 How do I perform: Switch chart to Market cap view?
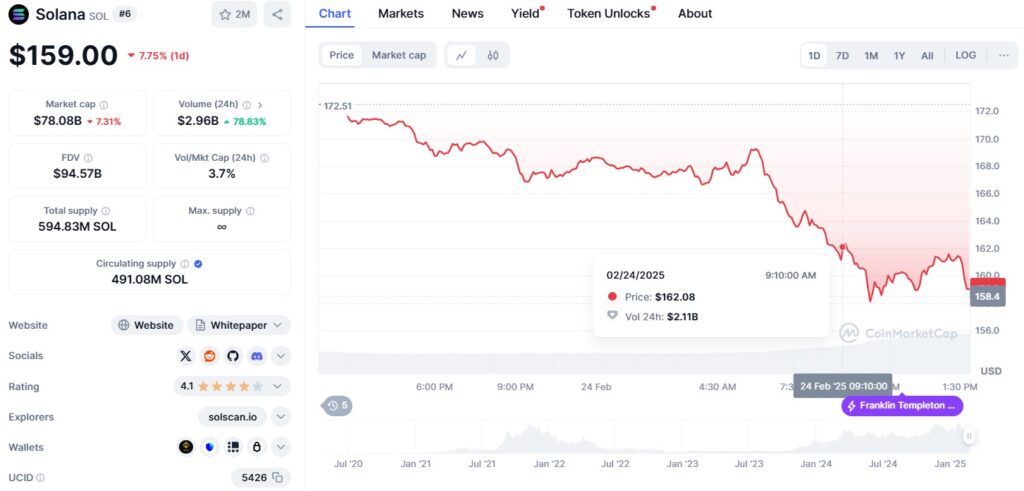[x=398, y=55]
